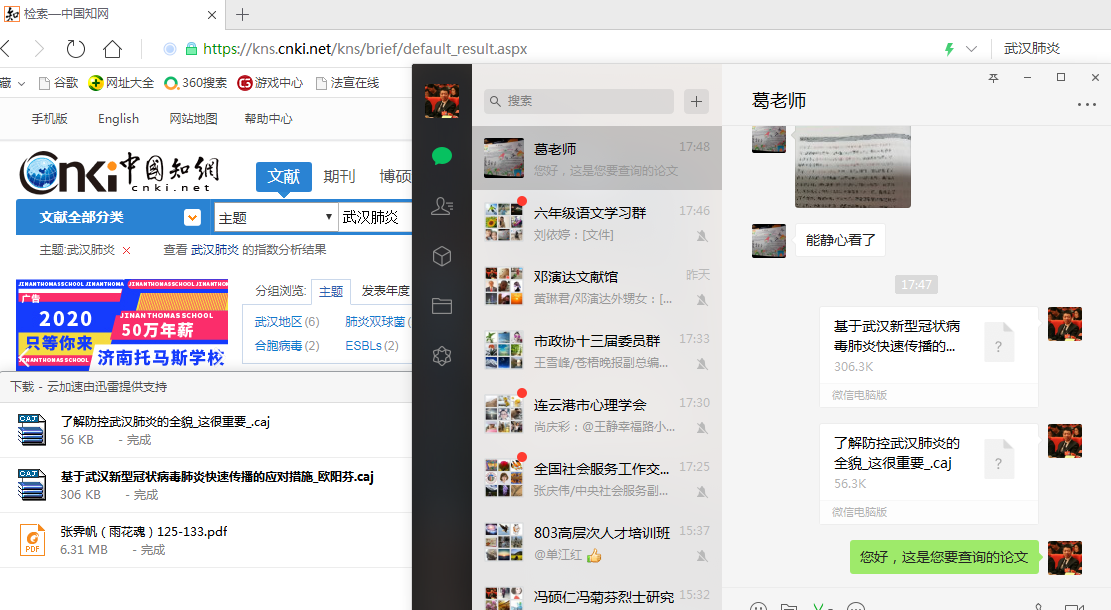Screen dimensions: 1111x610
Task: Open chat info three-dots menu
Action: pos(1086,104)
